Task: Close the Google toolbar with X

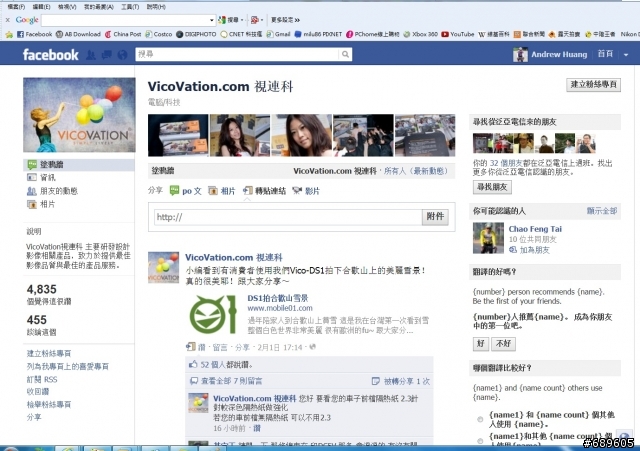Action: tap(7, 20)
